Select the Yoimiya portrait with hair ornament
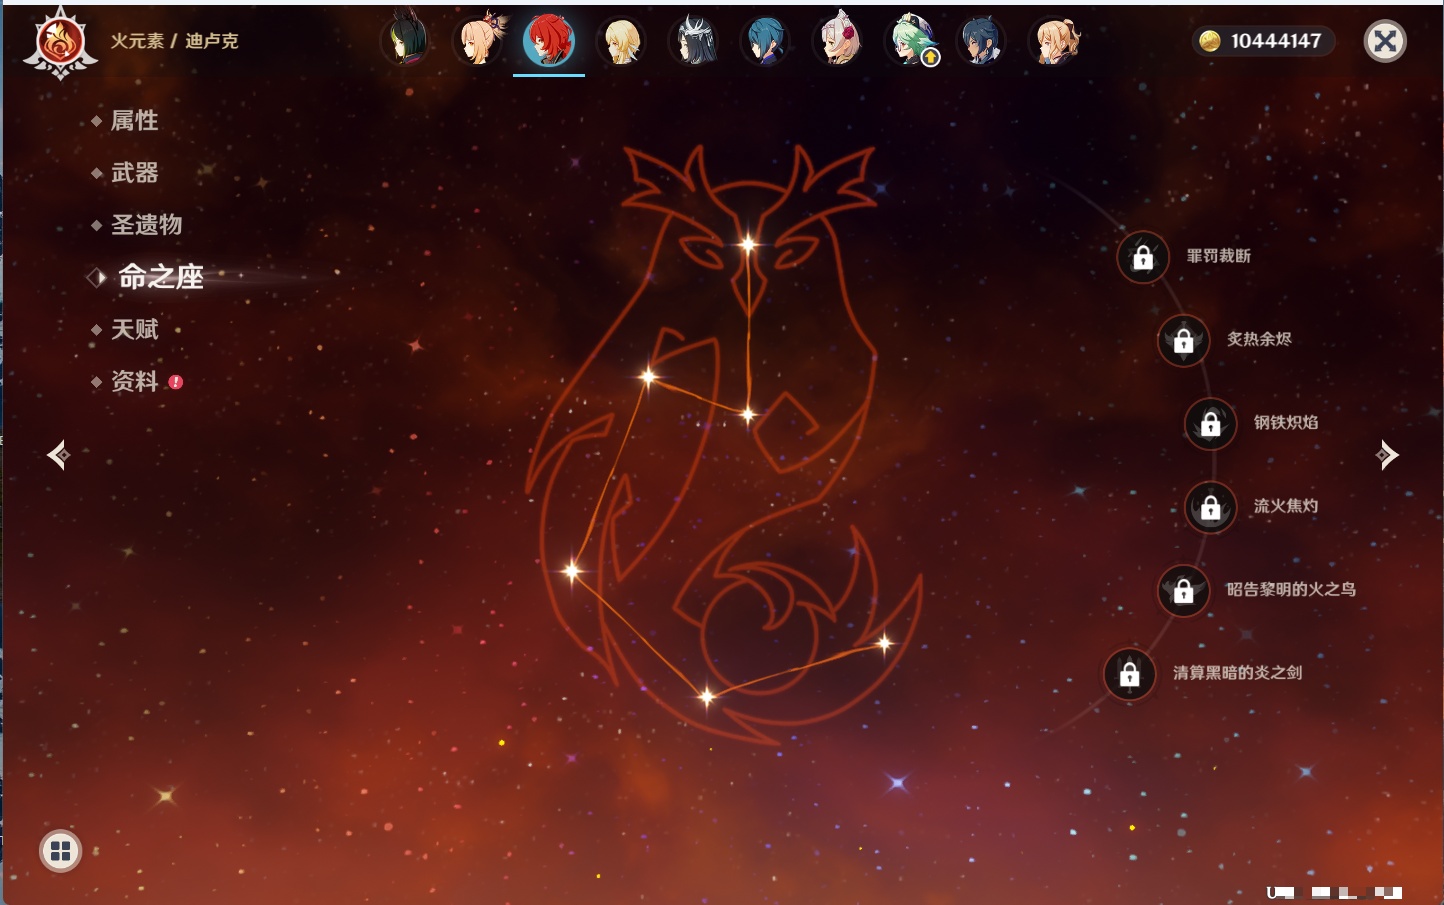 click(x=478, y=40)
